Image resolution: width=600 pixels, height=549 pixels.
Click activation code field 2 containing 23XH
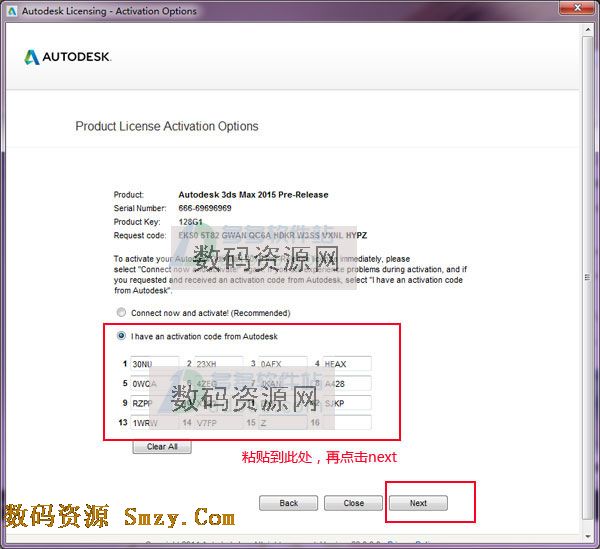[x=218, y=363]
